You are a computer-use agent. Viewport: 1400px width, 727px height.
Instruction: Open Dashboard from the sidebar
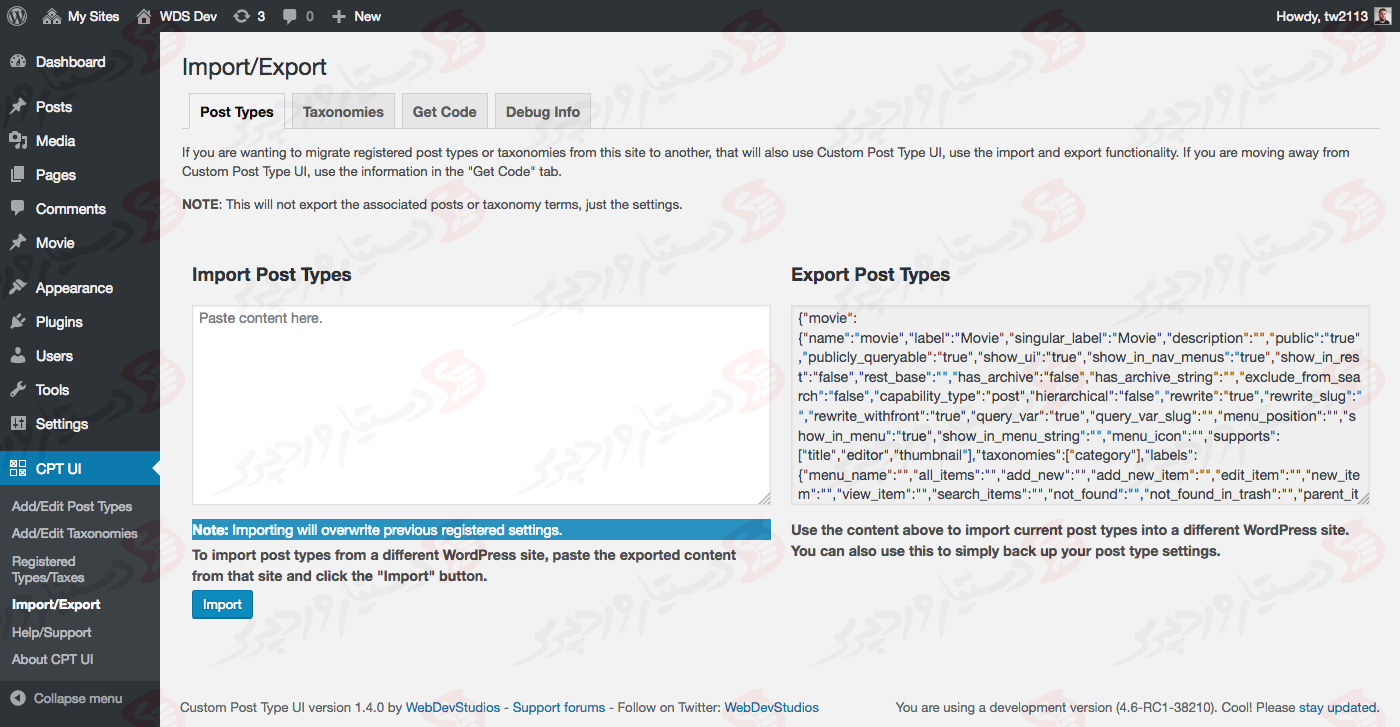pos(70,62)
